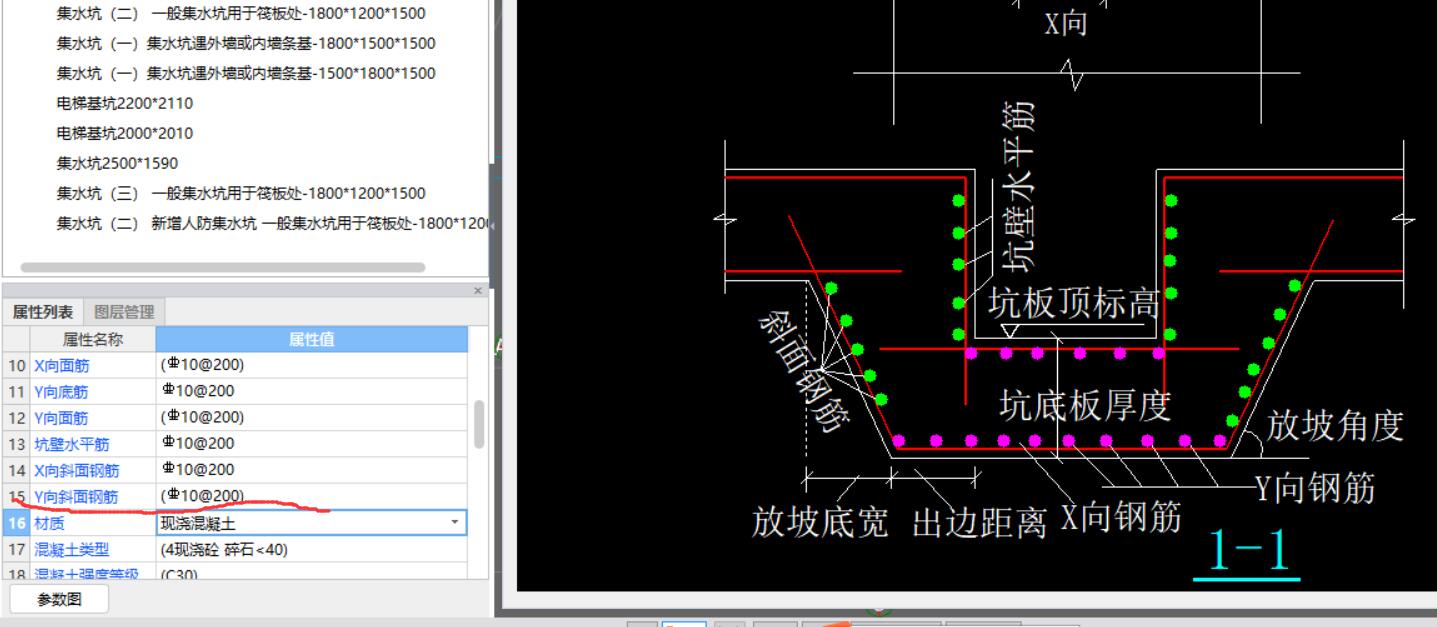Click the Y向钢筋 label in the diagram
This screenshot has height=627, width=1437.
click(x=1315, y=487)
